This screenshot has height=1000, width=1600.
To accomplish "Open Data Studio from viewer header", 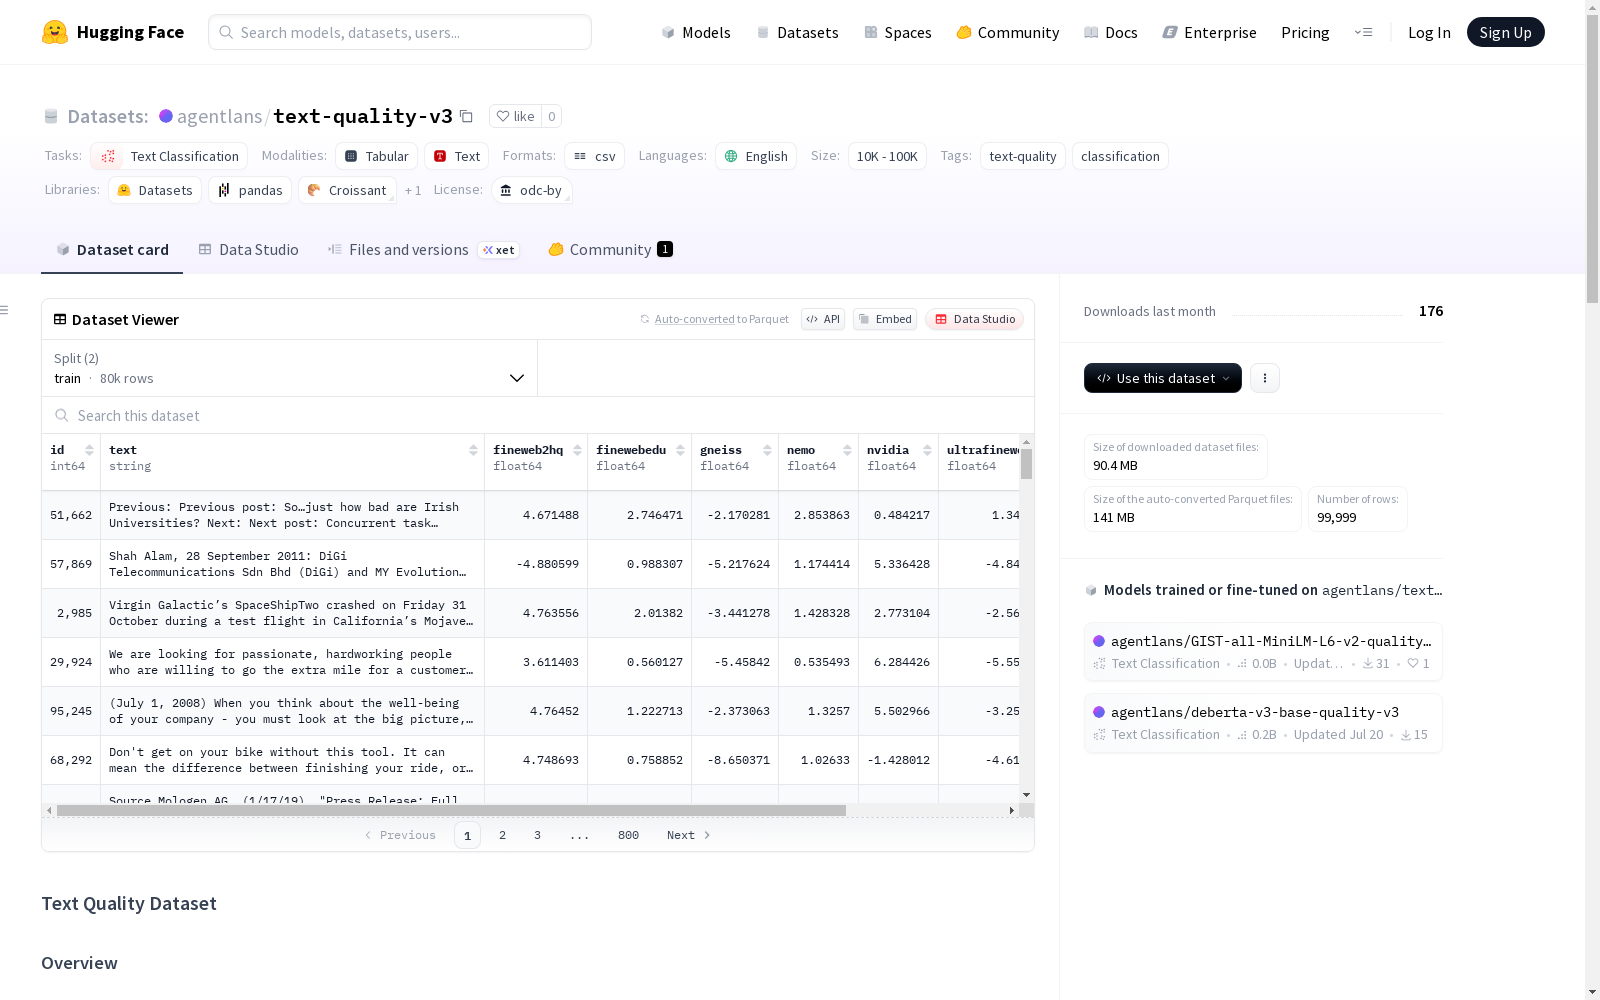I will (x=974, y=319).
